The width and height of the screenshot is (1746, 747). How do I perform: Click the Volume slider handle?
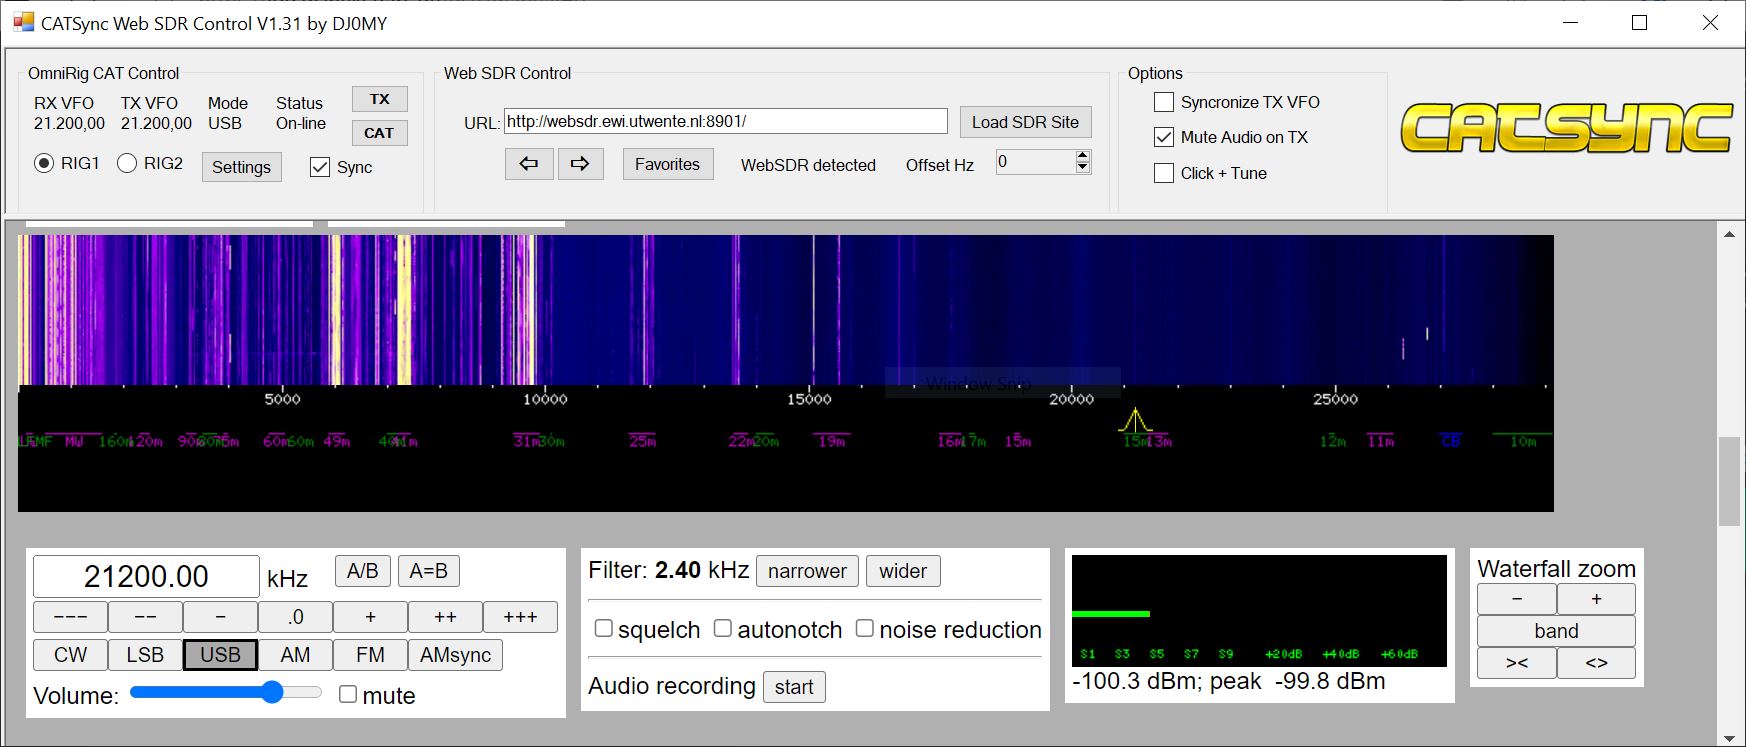272,693
